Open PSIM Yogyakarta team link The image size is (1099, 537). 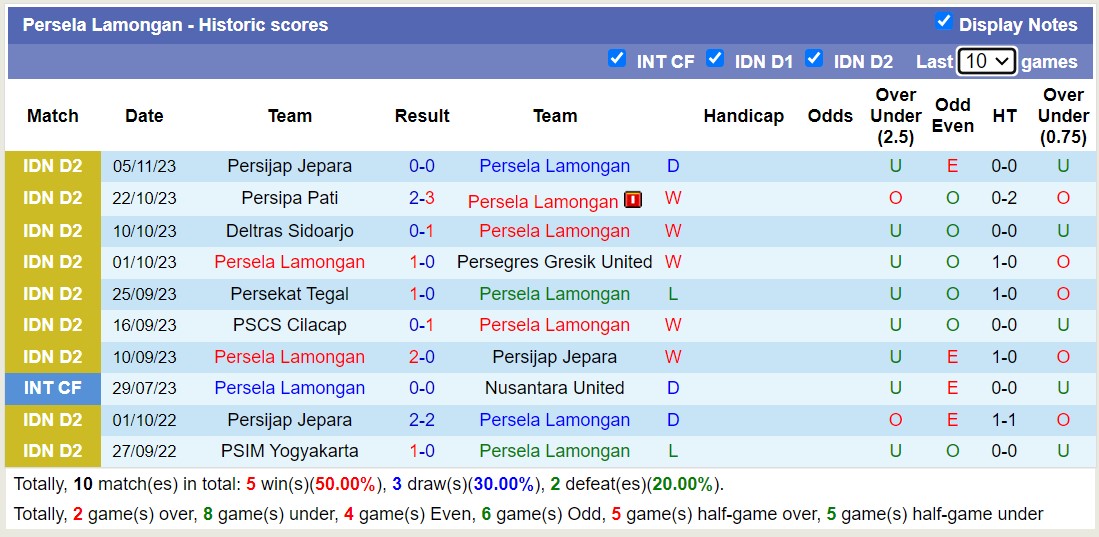coord(289,451)
